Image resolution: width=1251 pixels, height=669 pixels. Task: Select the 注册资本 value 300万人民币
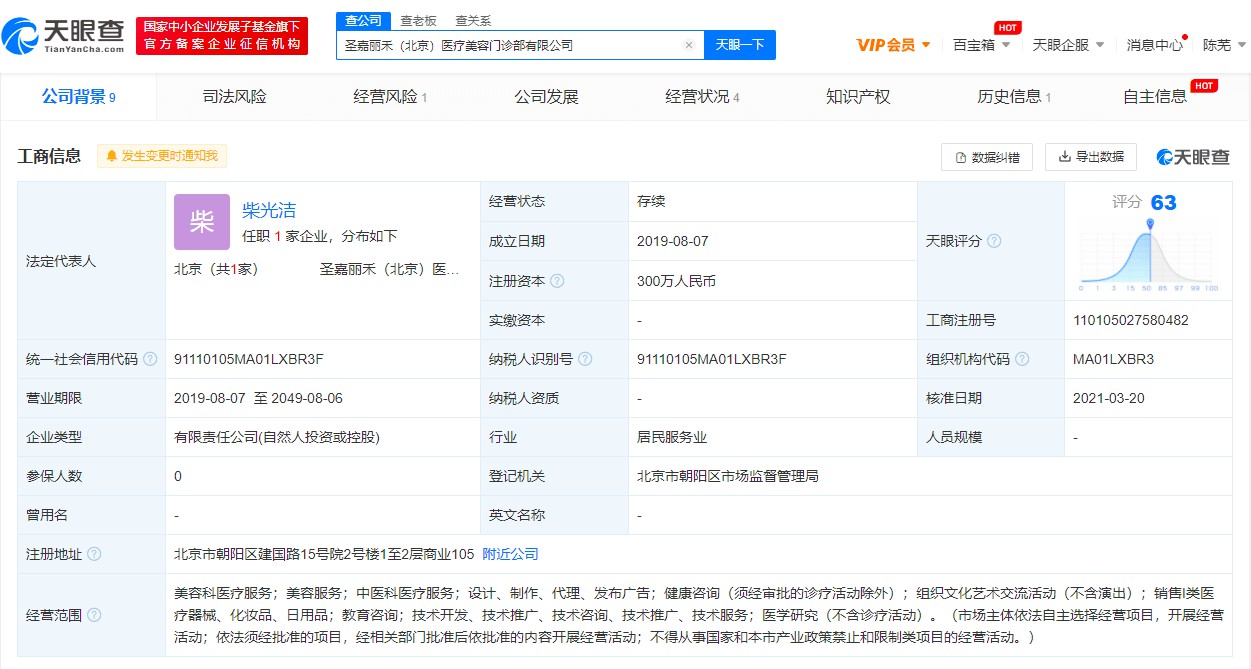click(677, 281)
